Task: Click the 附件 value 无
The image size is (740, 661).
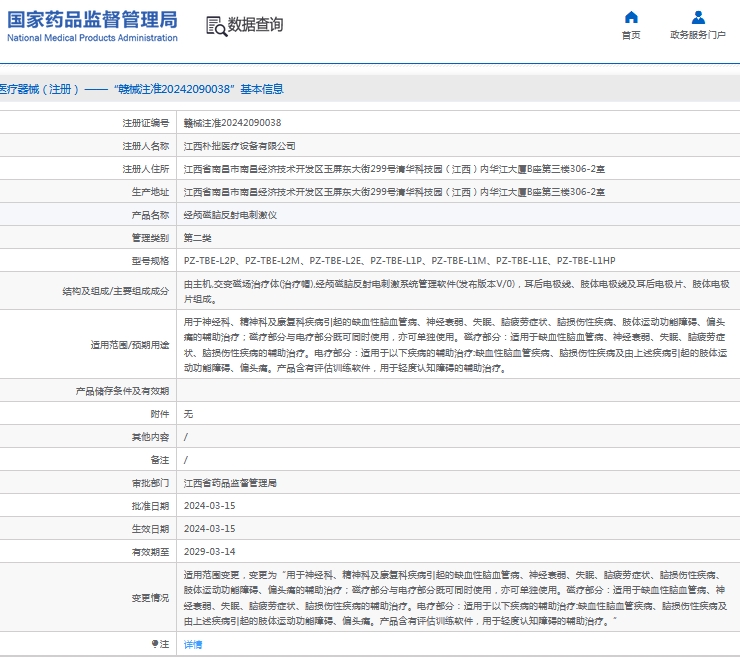Action: point(188,414)
